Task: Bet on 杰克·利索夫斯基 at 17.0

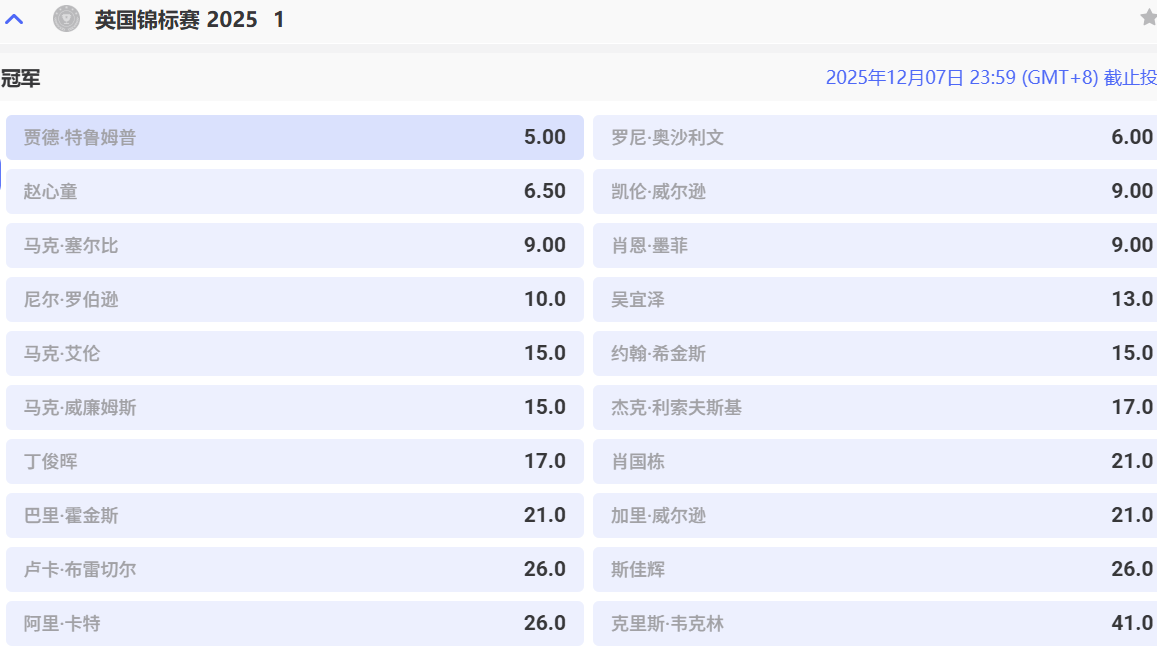Action: (x=875, y=407)
